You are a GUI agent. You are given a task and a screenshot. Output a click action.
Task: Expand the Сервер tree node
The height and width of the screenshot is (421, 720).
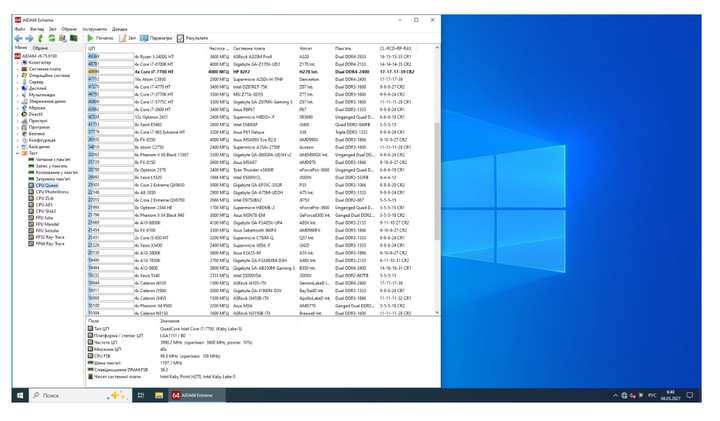click(17, 82)
